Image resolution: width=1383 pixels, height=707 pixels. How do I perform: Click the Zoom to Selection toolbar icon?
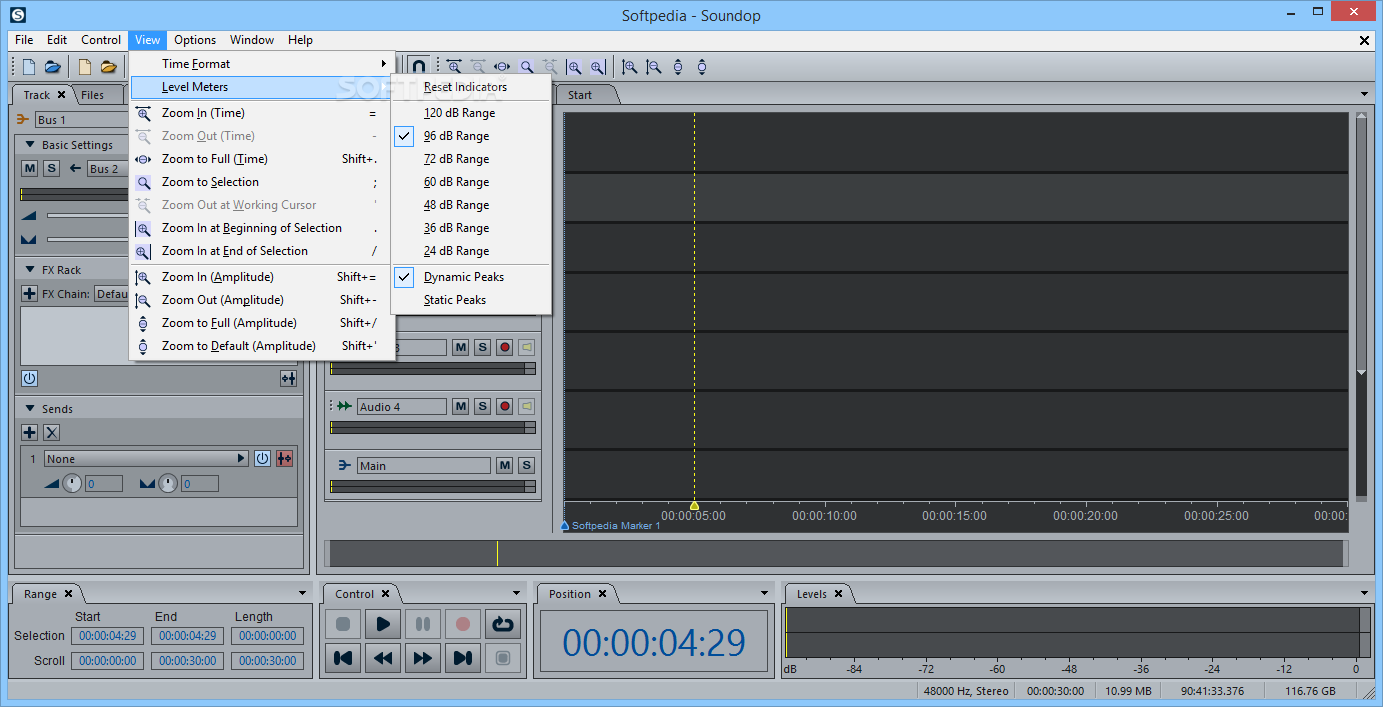(526, 67)
